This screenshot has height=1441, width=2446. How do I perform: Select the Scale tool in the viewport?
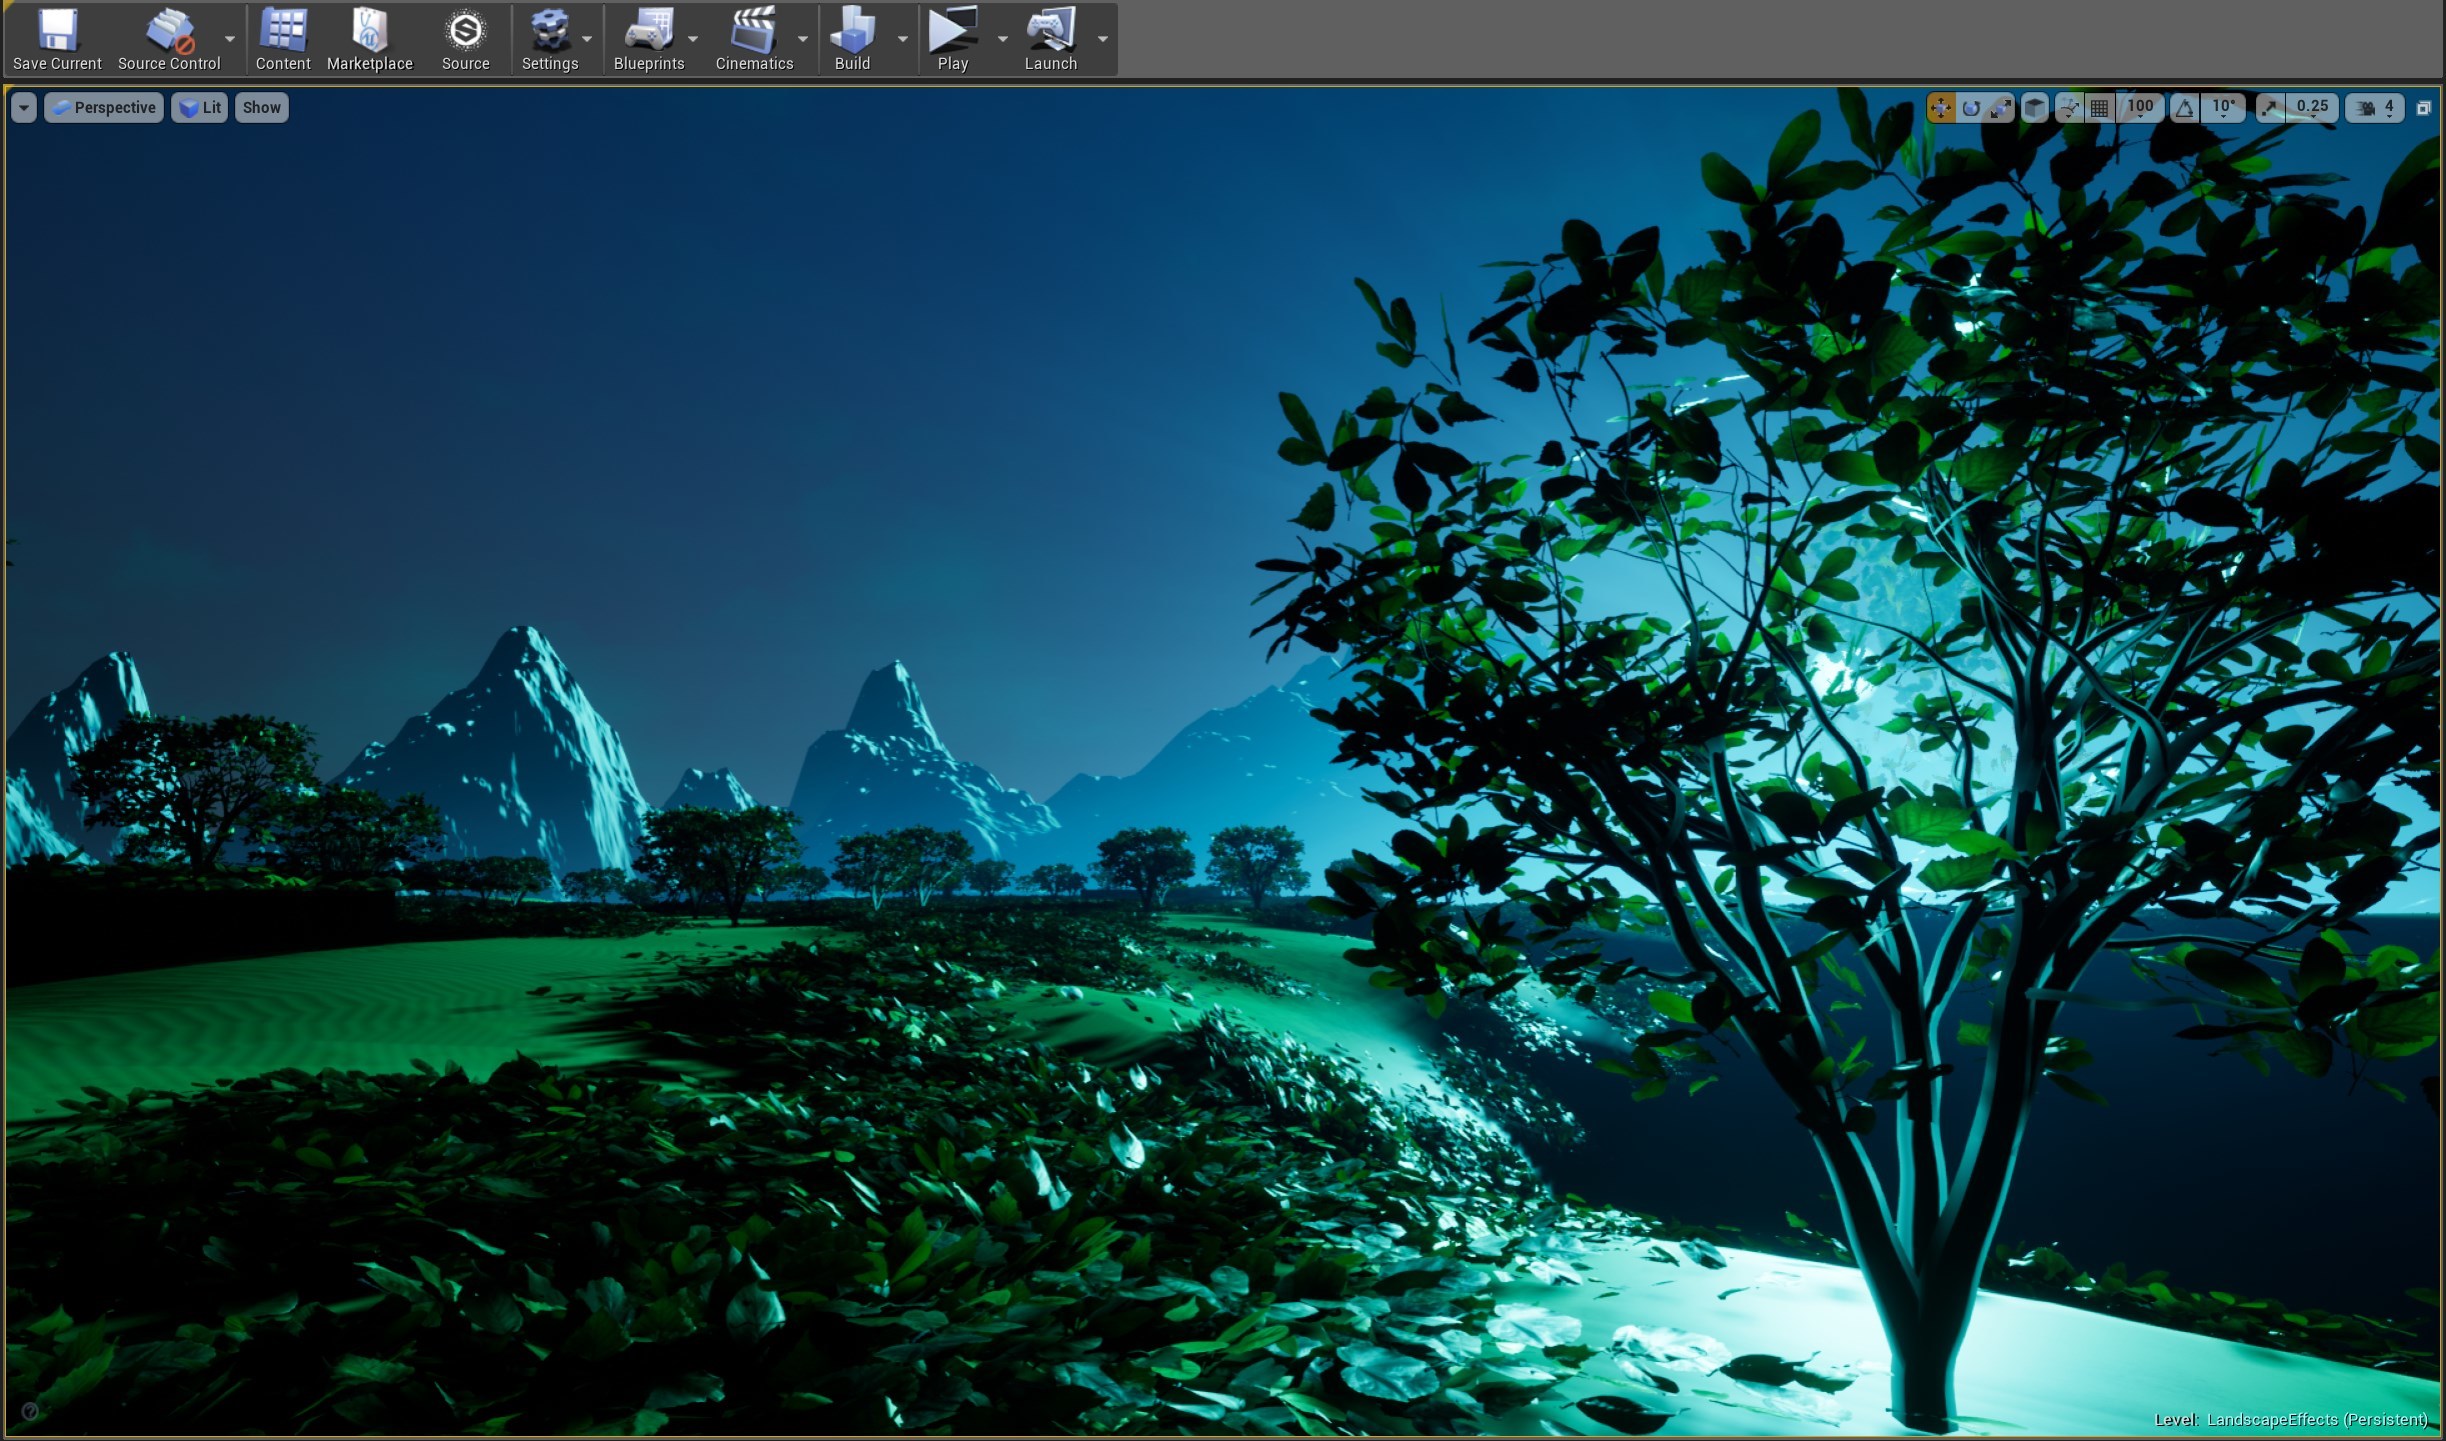tap(1999, 107)
